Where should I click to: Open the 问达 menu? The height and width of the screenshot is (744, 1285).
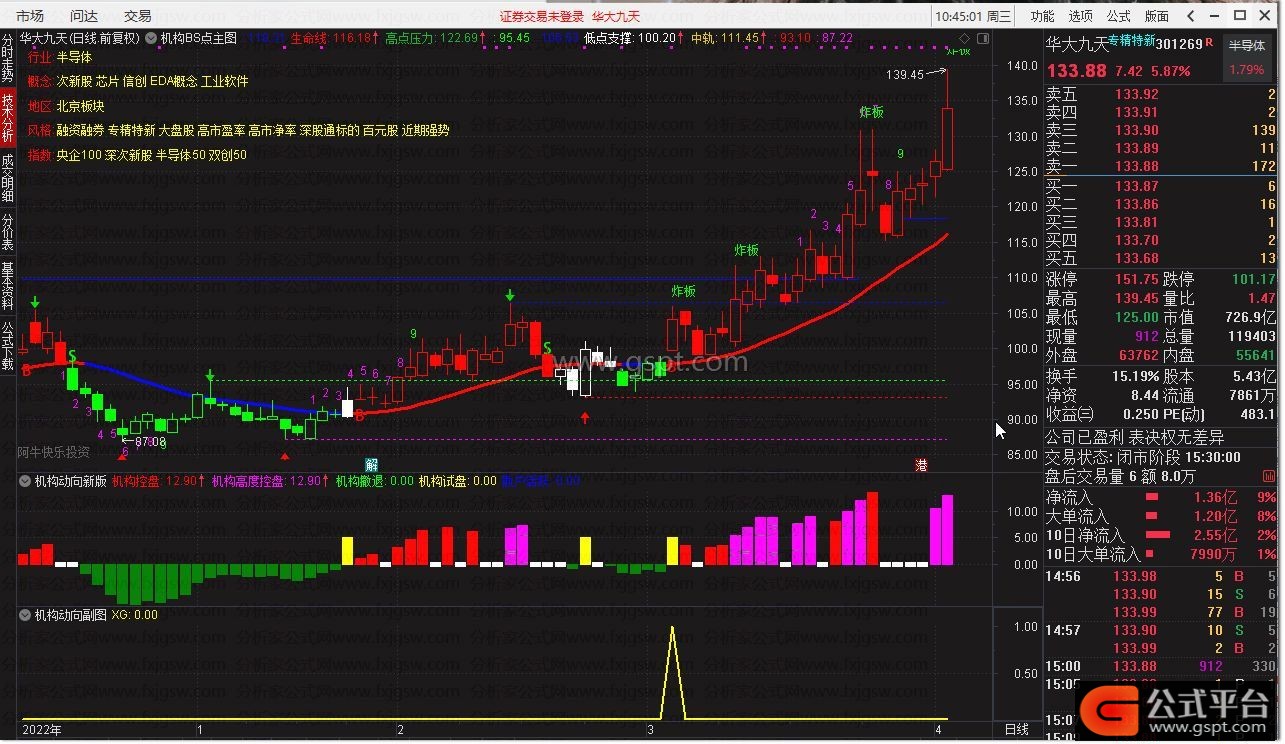(x=84, y=16)
